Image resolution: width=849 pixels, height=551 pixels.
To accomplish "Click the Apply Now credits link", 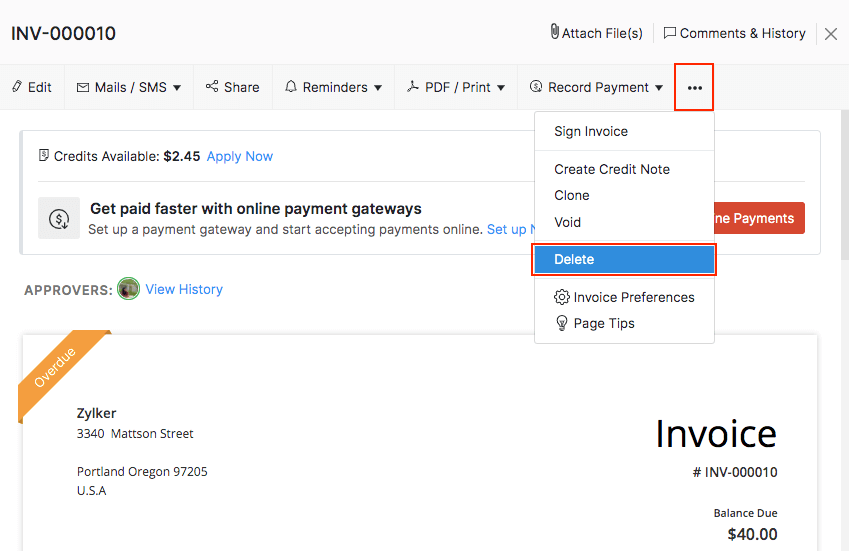I will coord(240,156).
